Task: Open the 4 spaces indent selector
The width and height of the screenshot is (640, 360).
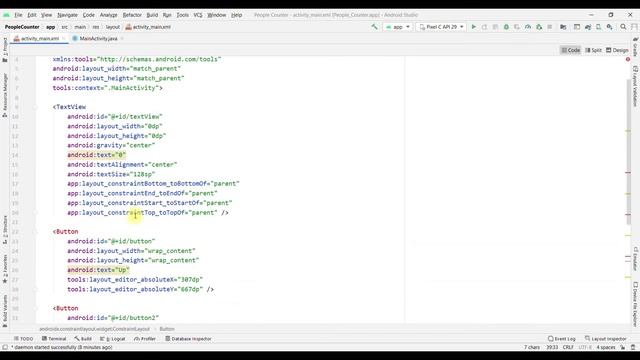Action: 606,347
